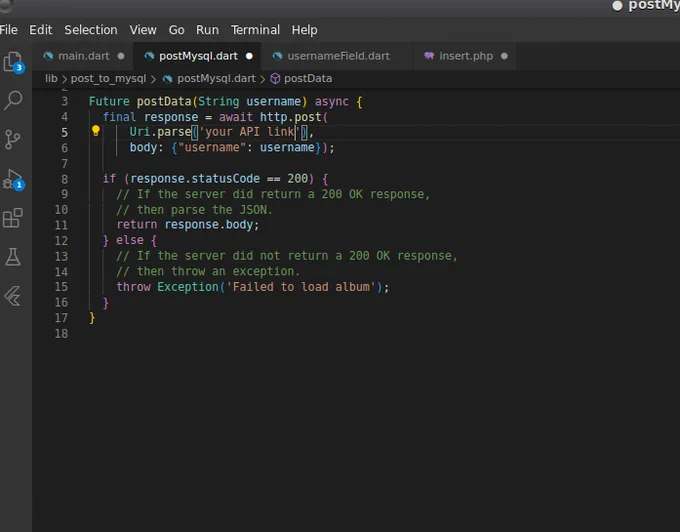680x532 pixels.
Task: Switch to the main.dart tab
Action: pyautogui.click(x=84, y=56)
